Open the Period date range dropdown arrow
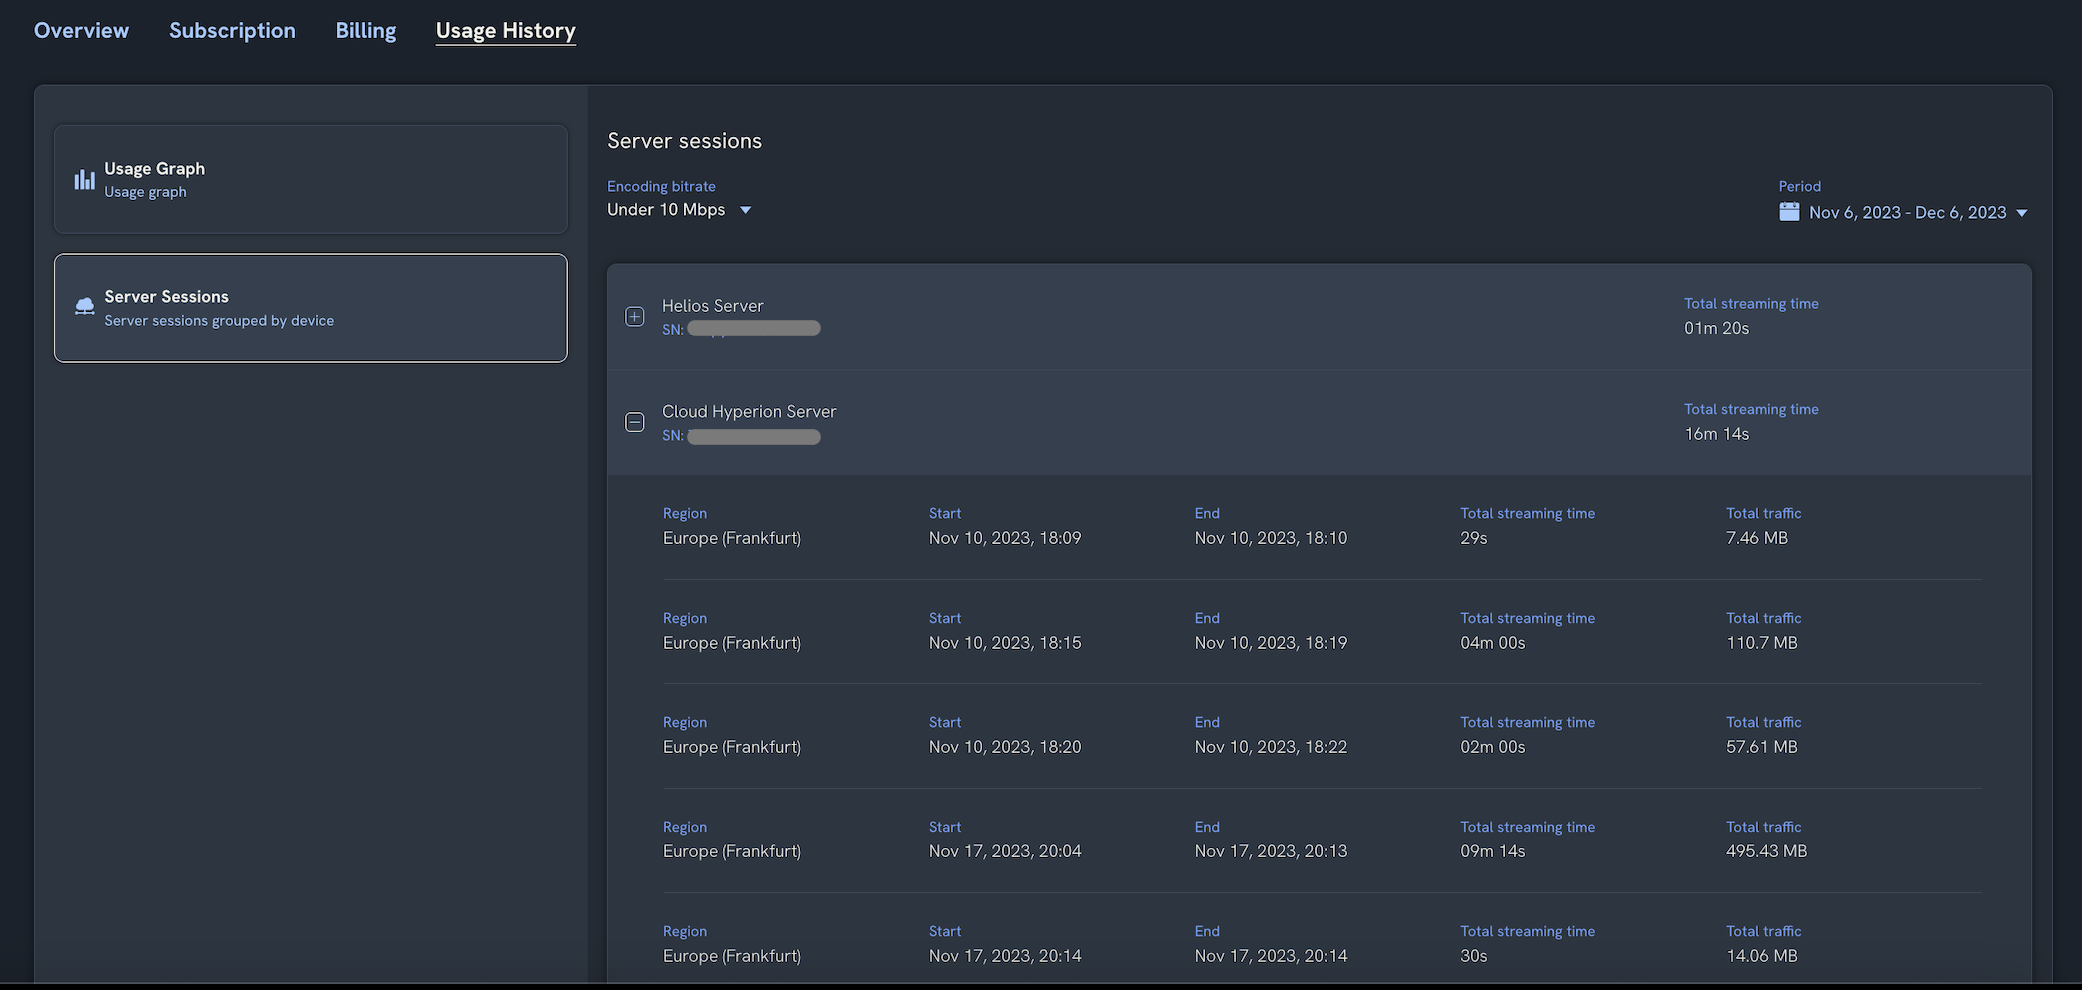Image resolution: width=2082 pixels, height=990 pixels. click(2022, 213)
